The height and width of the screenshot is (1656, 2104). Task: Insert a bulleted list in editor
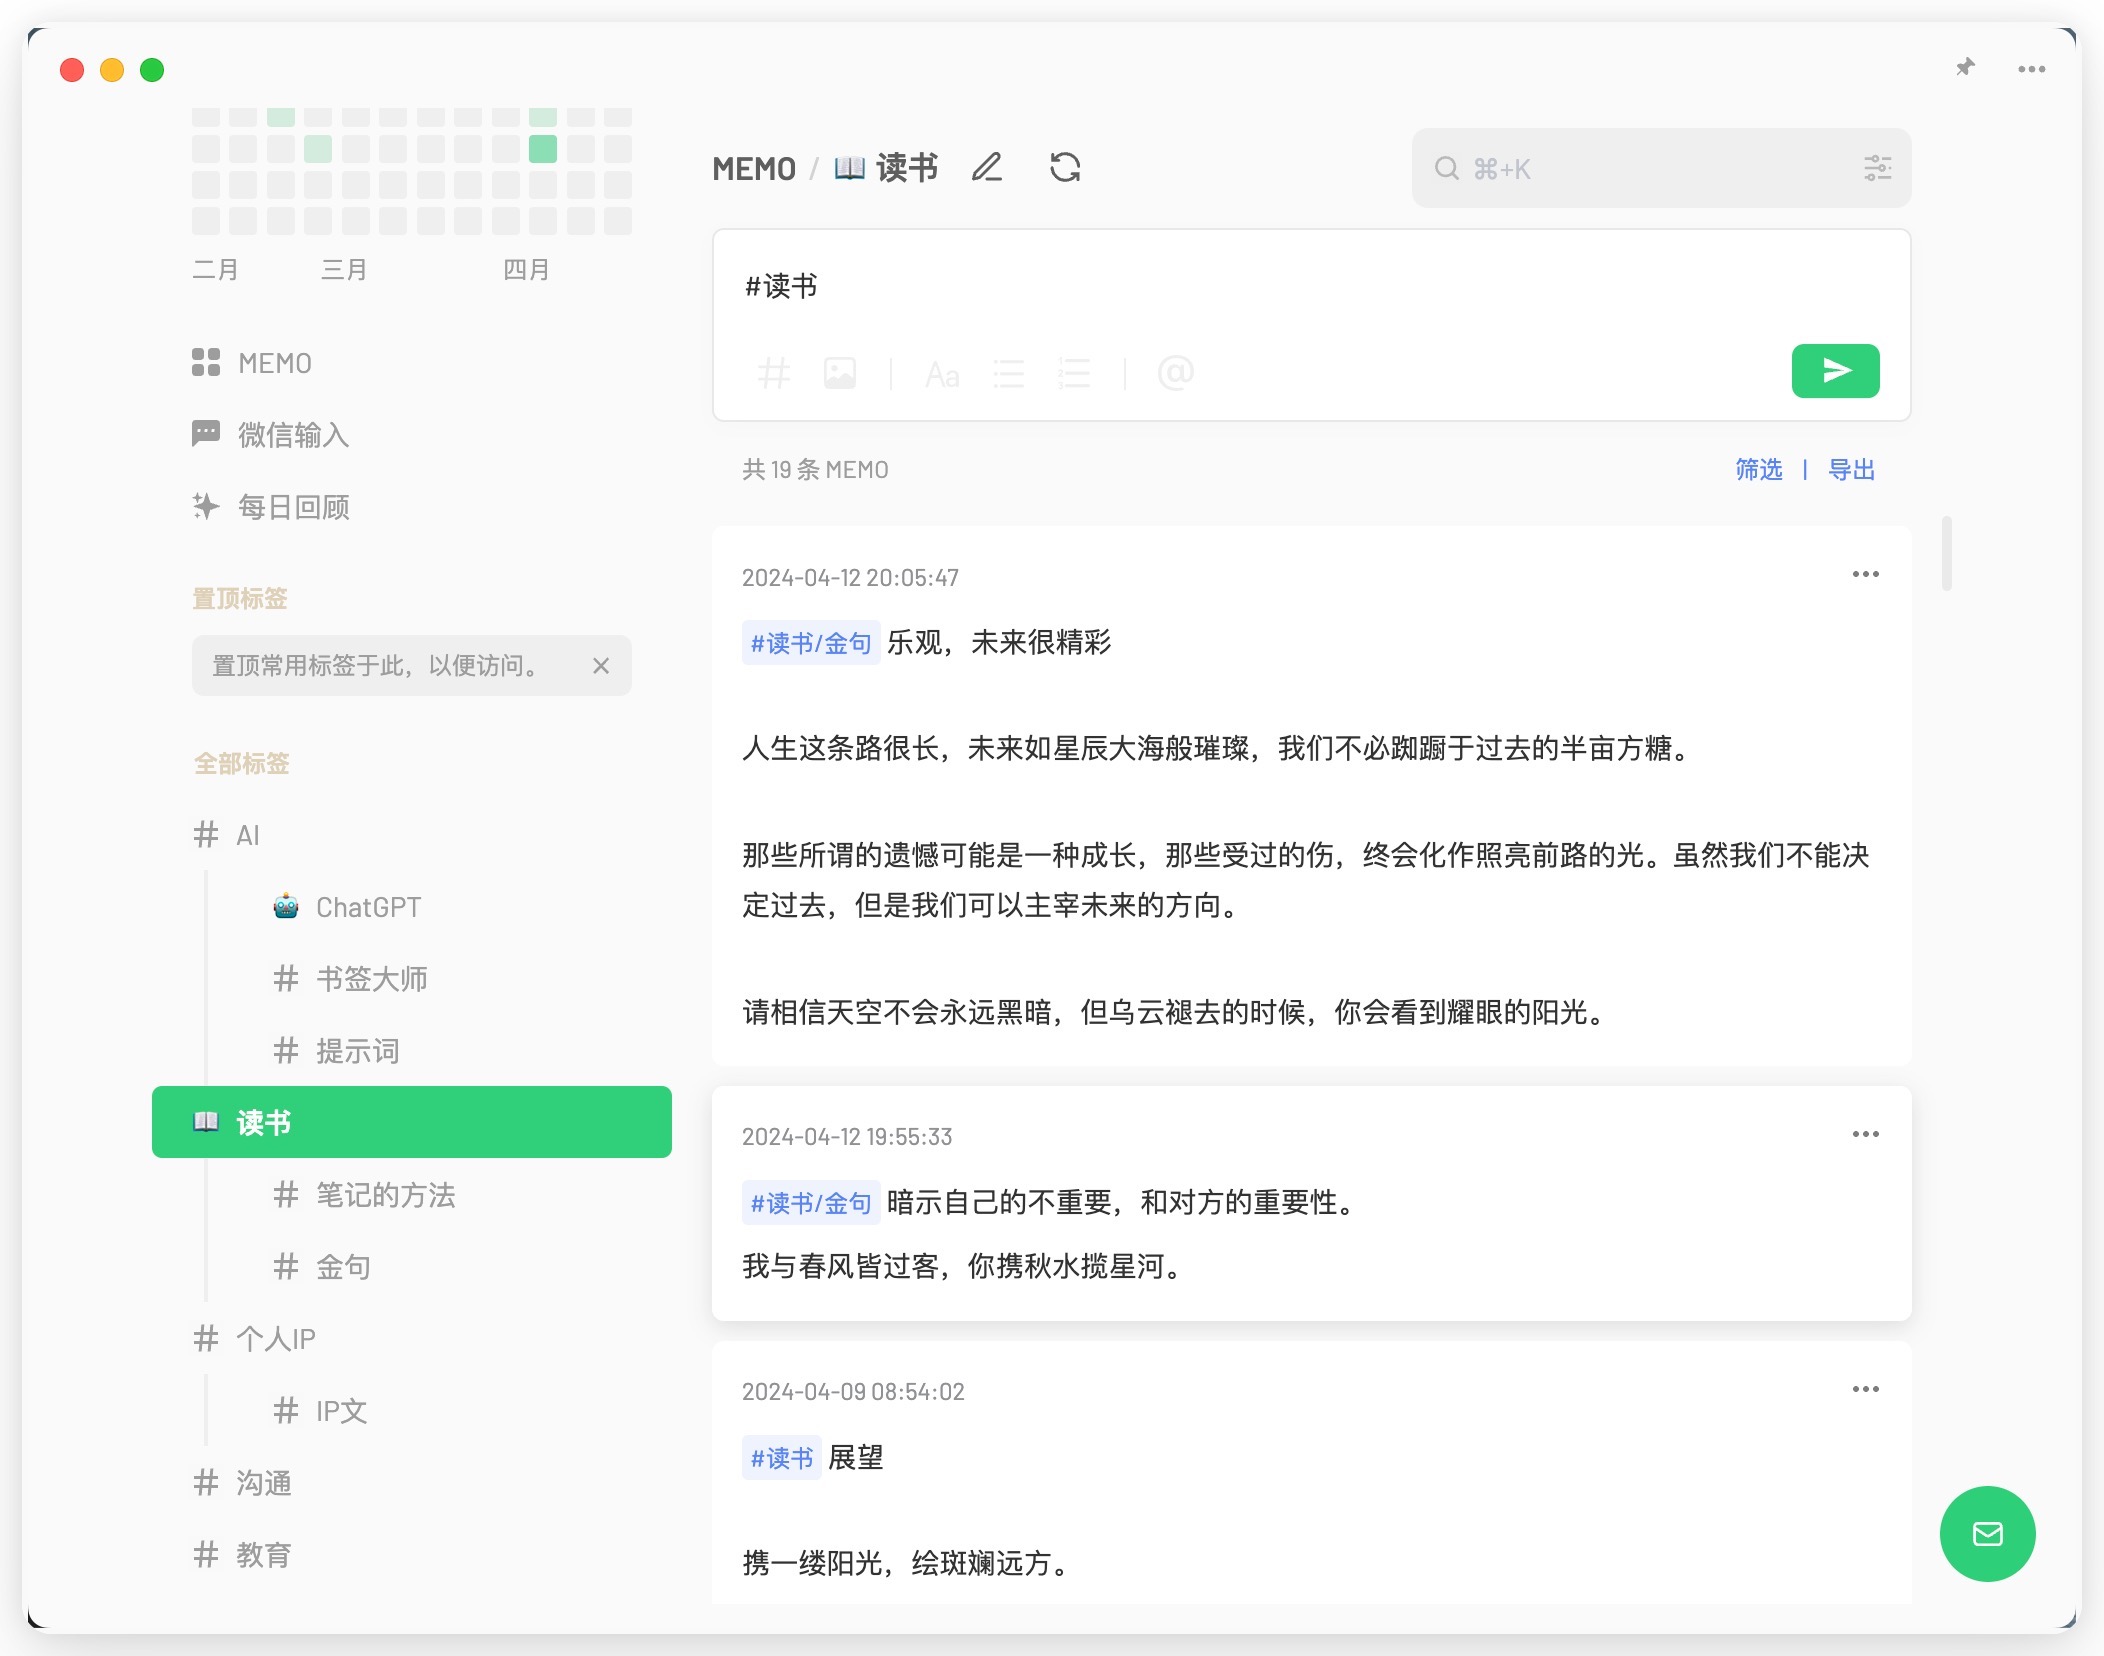pyautogui.click(x=1008, y=374)
